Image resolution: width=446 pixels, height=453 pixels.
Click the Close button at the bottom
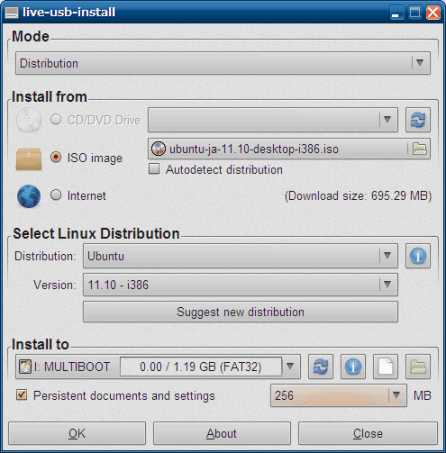point(368,433)
